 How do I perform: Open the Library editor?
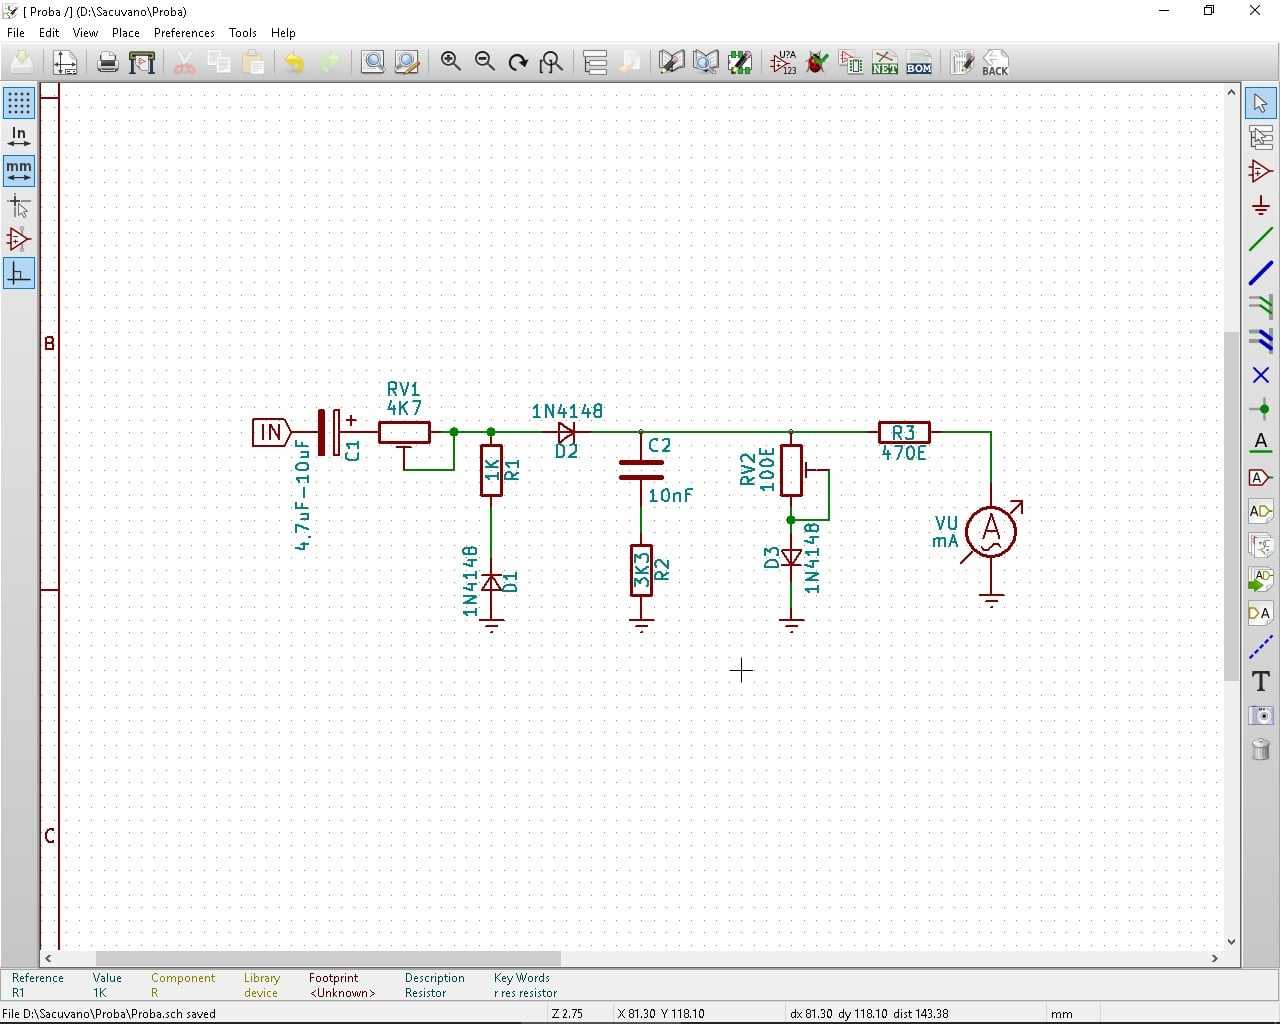[671, 63]
